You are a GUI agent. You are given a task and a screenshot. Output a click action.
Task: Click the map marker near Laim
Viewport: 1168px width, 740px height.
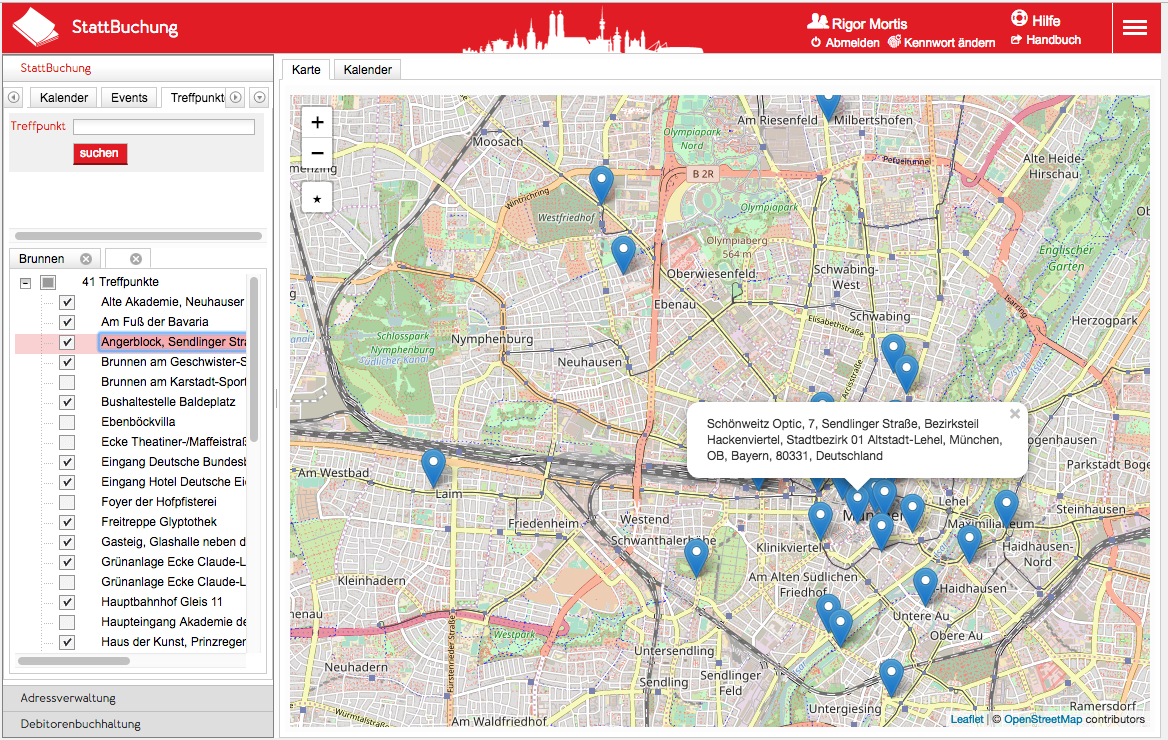coord(433,467)
